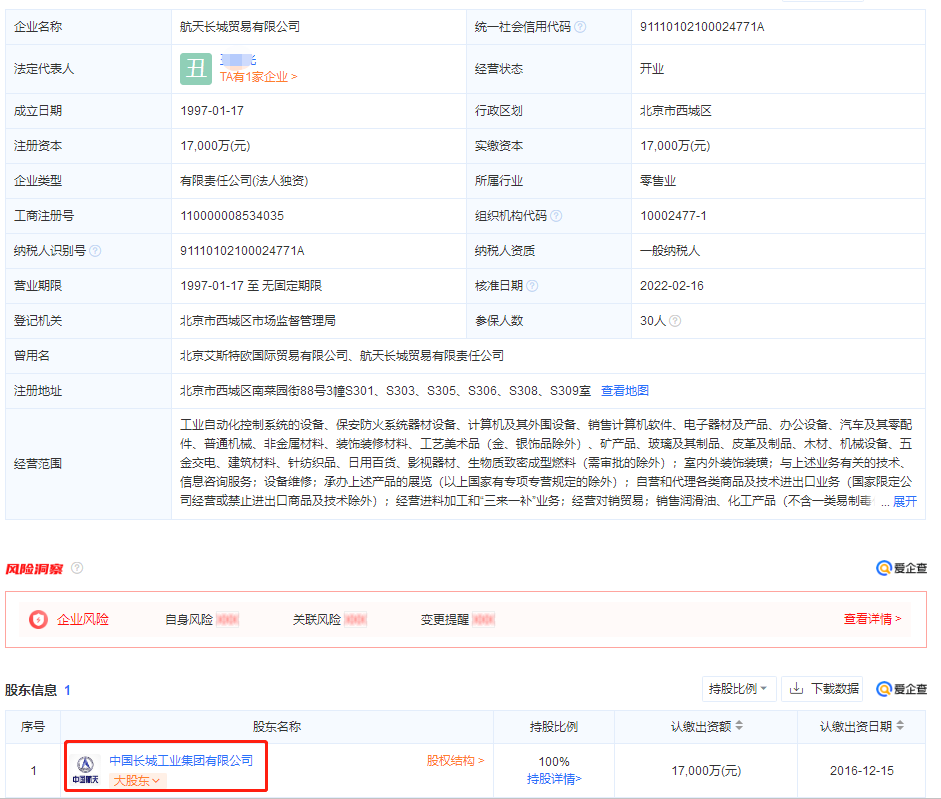Click the 持股比例 column header
Viewport: 941px width, 799px height.
click(x=553, y=726)
